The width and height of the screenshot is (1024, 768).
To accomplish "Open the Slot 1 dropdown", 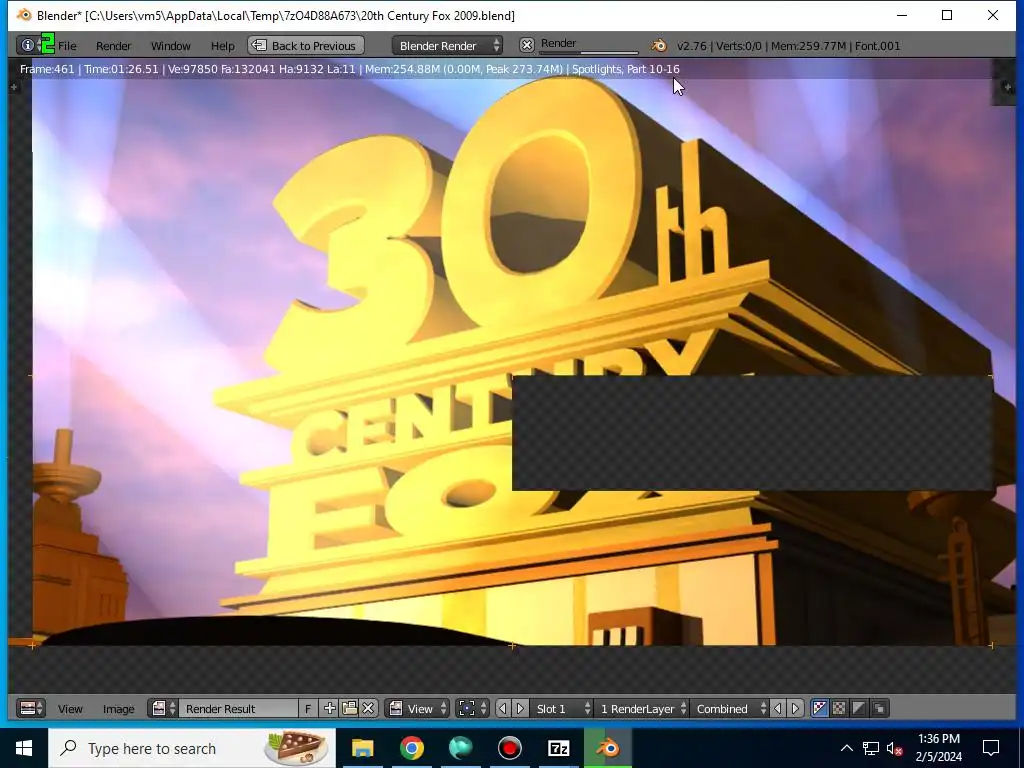I will pos(561,709).
